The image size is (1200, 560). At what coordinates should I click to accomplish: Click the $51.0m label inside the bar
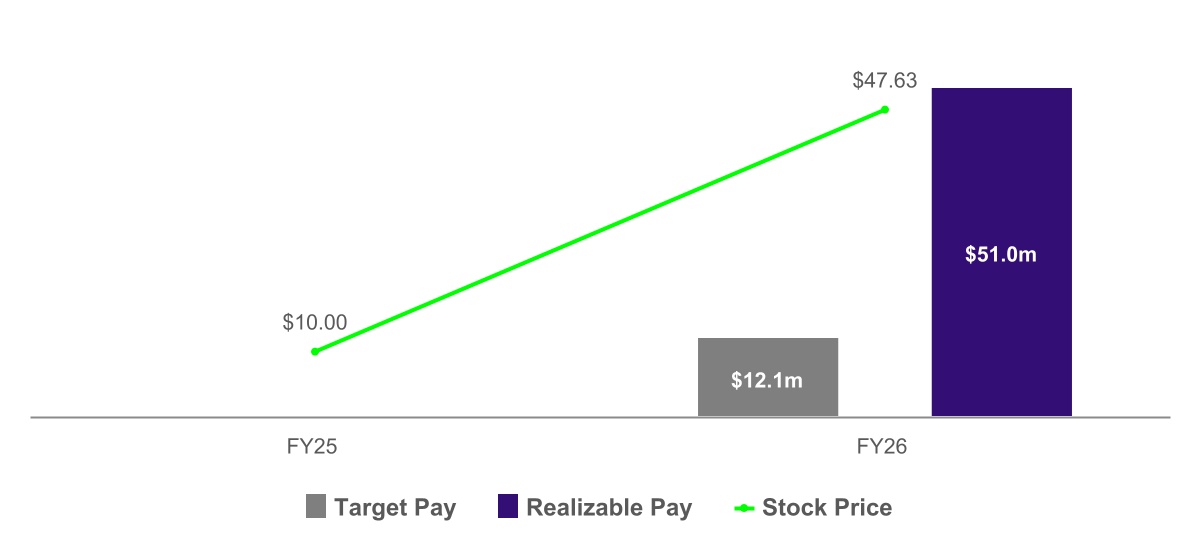tap(1001, 255)
